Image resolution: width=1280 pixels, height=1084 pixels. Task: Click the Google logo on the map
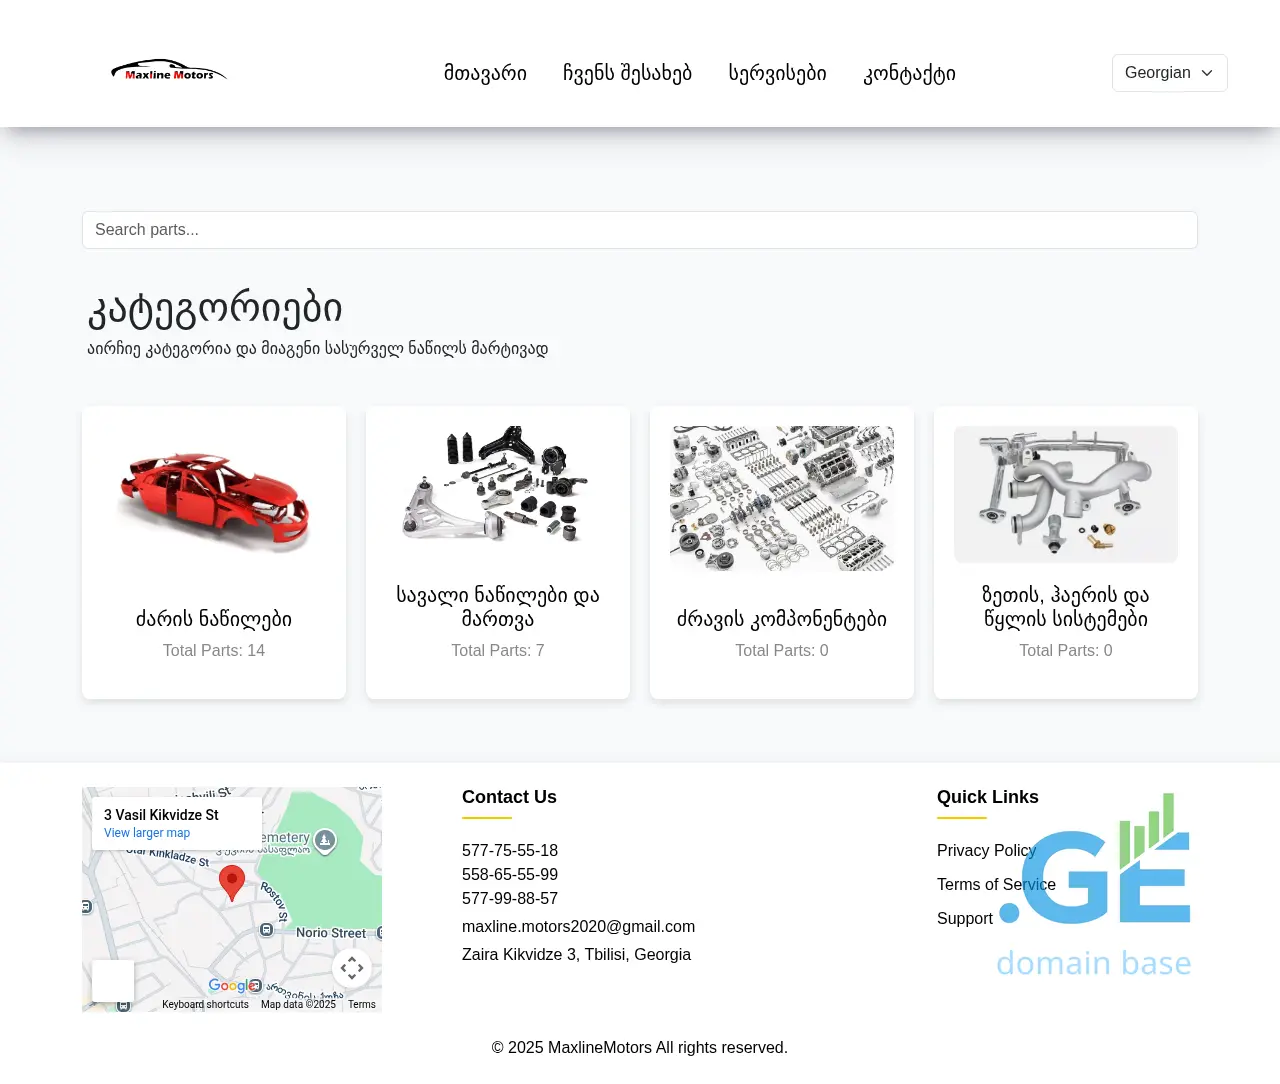coord(227,986)
